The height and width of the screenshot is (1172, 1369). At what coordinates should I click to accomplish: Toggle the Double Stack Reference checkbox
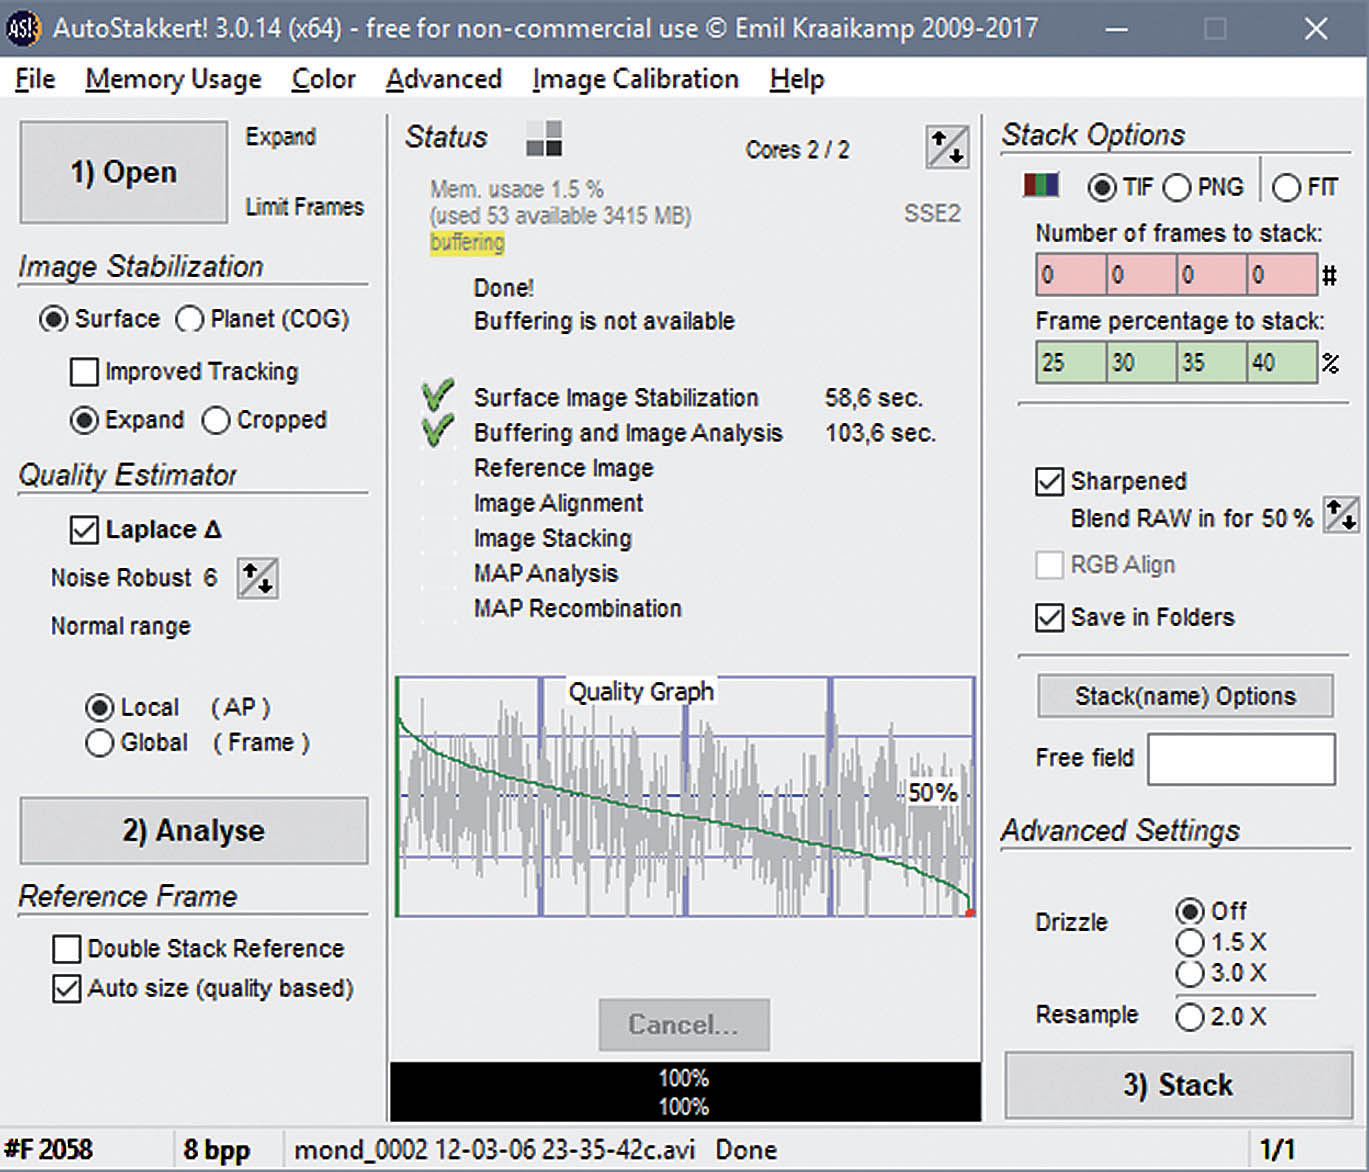coord(67,948)
